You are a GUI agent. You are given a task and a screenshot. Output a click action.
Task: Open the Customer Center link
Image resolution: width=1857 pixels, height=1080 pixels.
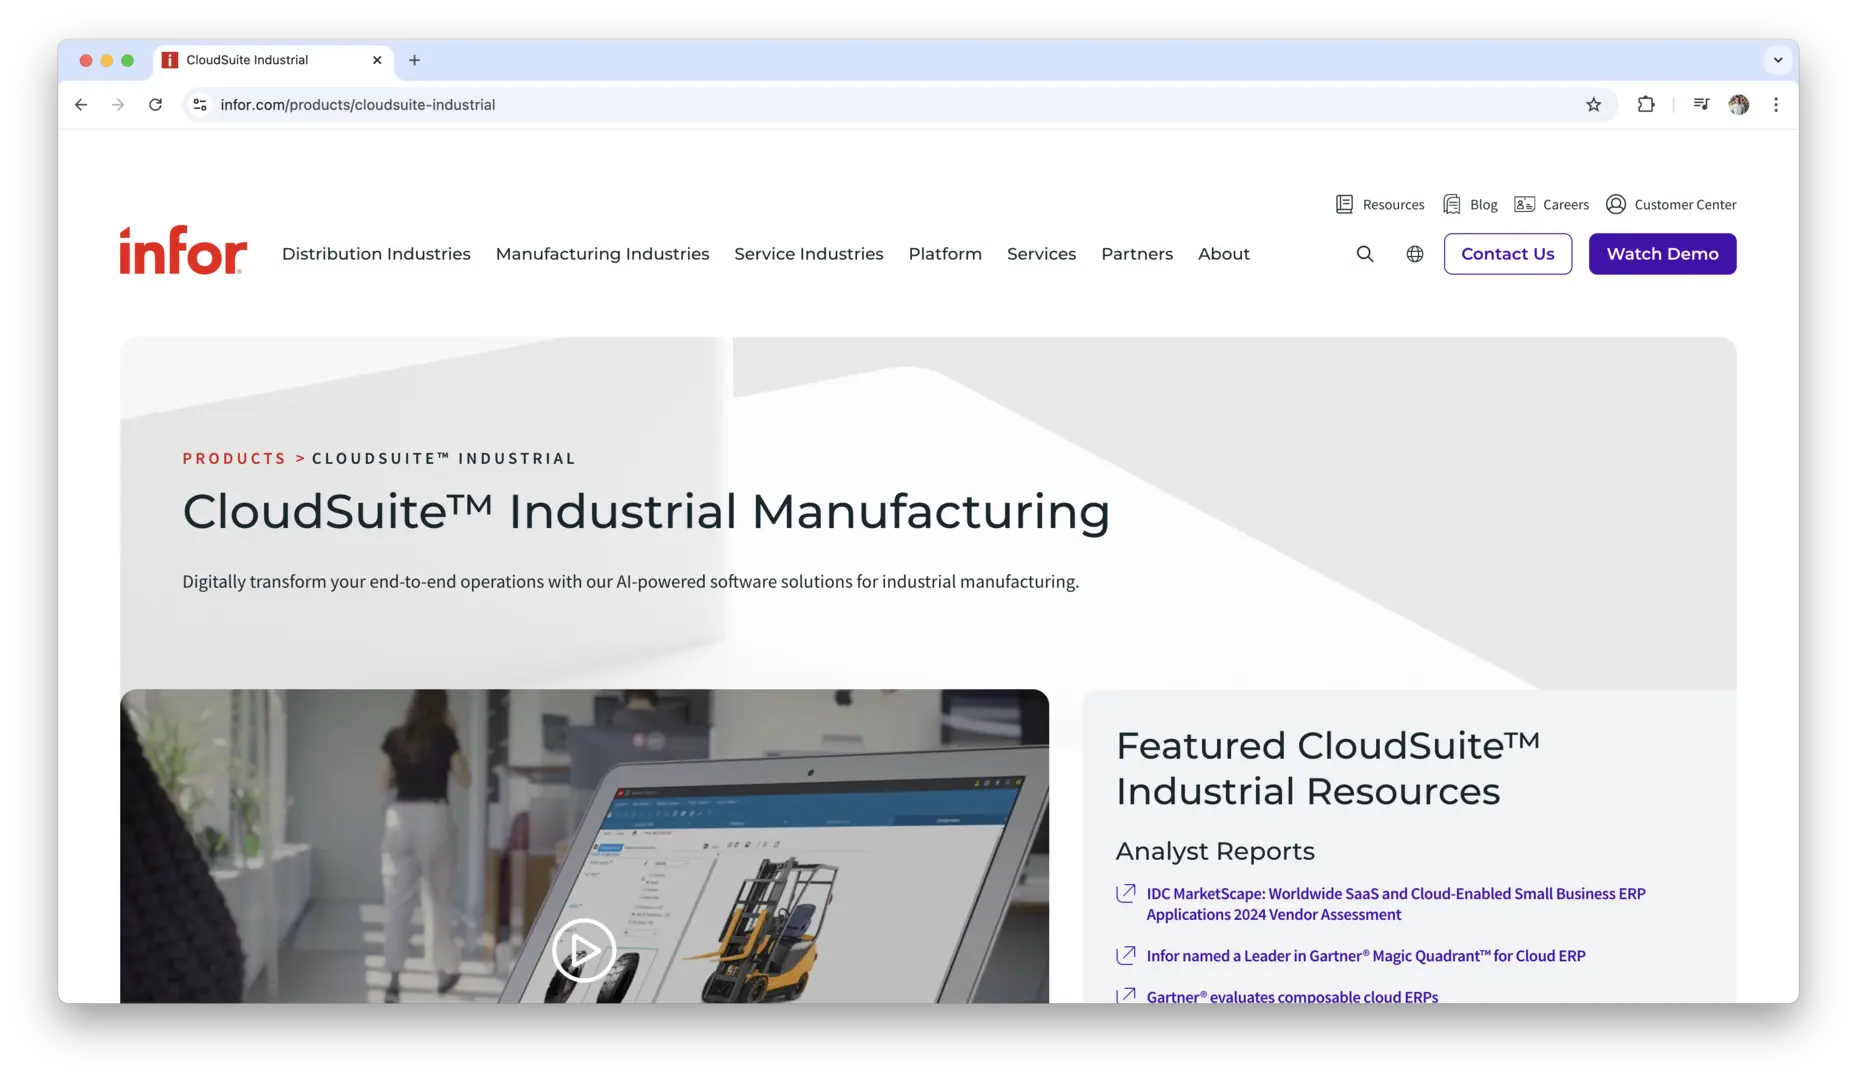click(1685, 204)
